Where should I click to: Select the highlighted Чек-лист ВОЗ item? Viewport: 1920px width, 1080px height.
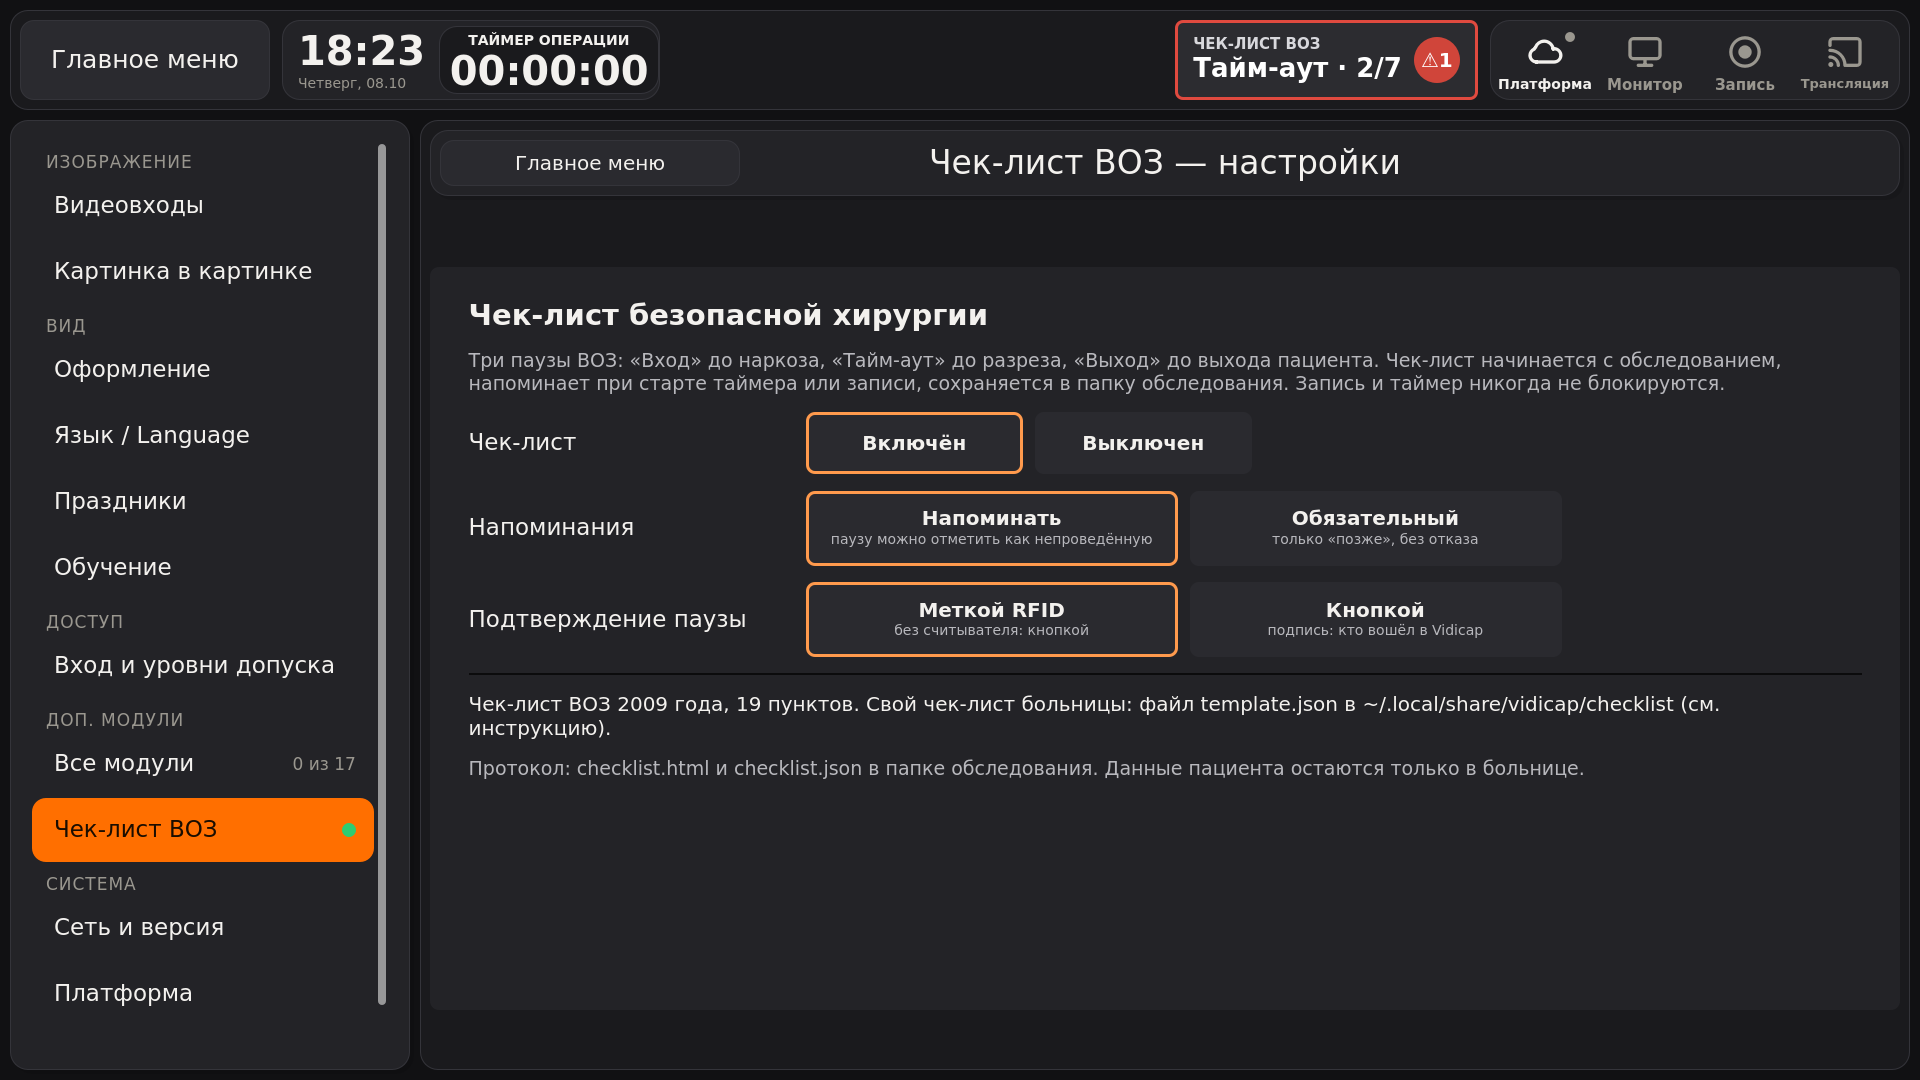[203, 829]
